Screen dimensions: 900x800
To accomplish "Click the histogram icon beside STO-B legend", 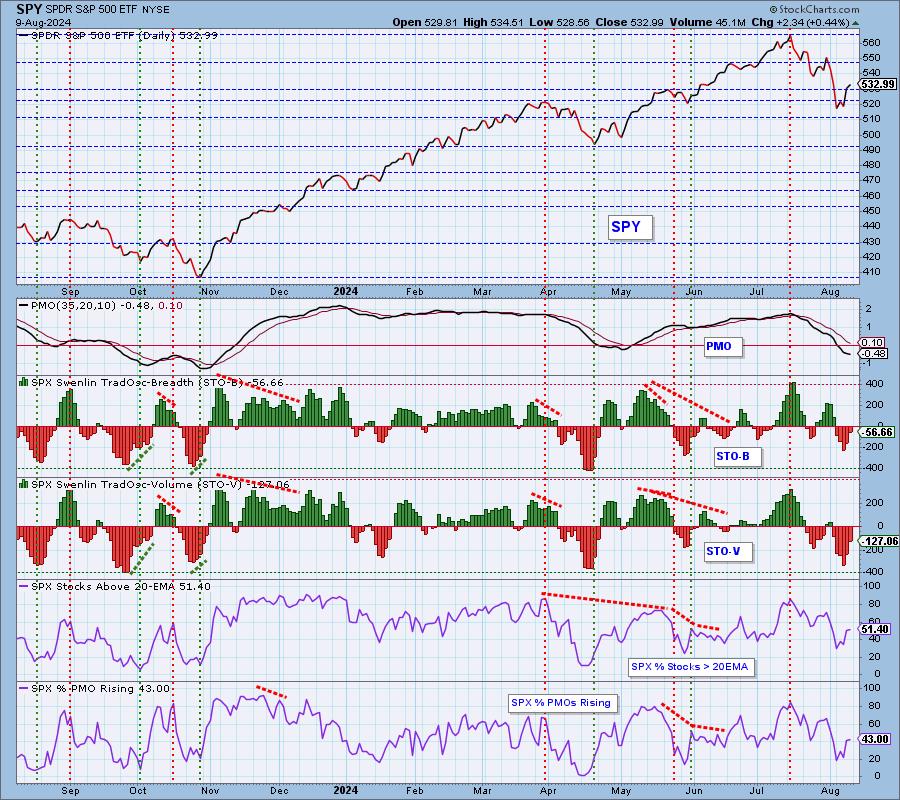I will point(24,382).
